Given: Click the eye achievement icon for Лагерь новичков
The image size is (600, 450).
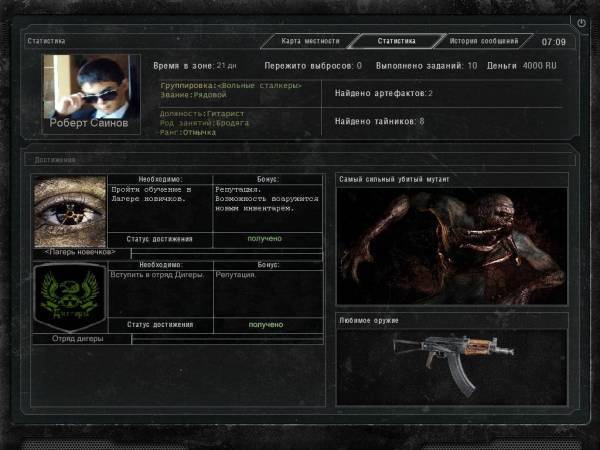Looking at the screenshot, I should (x=70, y=212).
